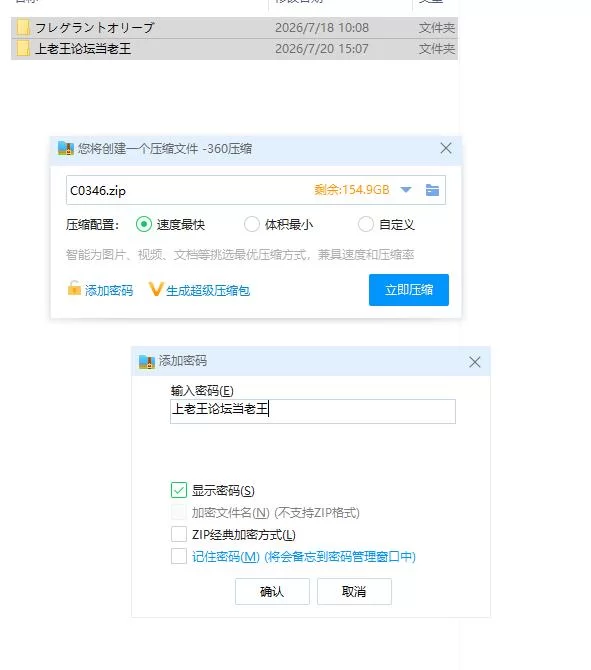Screen dimensions: 591x670
Task: Confirm password with 确认 button
Action: tap(272, 591)
